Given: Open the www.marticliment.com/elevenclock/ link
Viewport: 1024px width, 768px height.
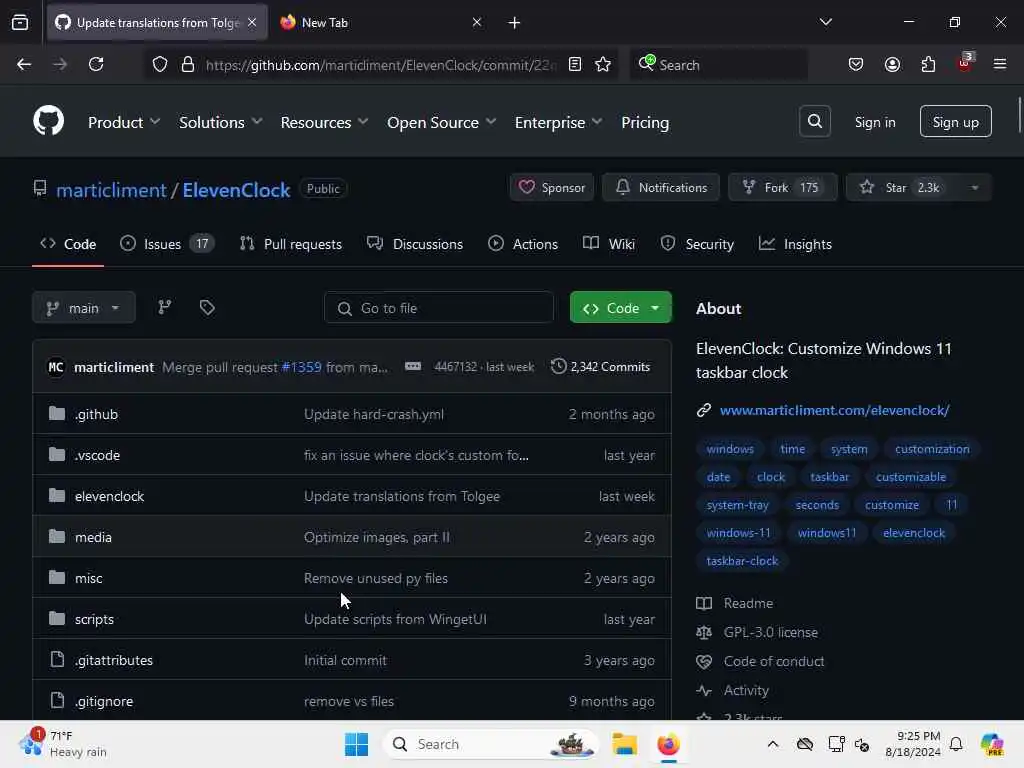Looking at the screenshot, I should coord(834,410).
